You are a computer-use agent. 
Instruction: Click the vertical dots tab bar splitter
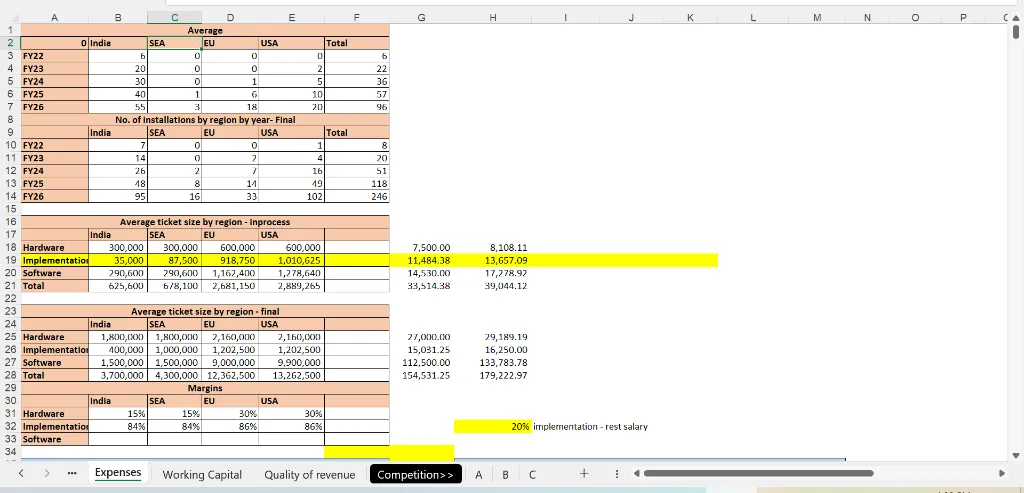coord(617,474)
